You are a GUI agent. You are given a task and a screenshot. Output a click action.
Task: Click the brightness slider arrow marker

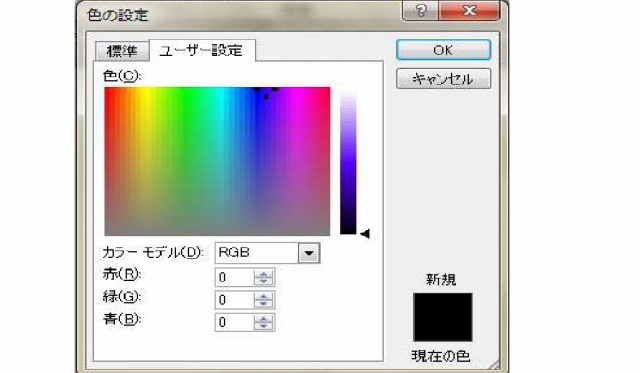coord(365,234)
